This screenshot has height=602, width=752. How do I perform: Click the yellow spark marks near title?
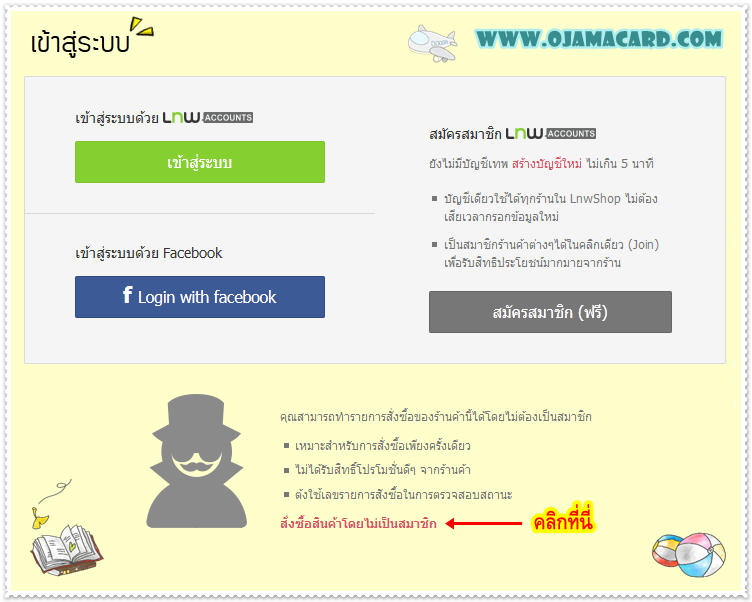tap(142, 27)
